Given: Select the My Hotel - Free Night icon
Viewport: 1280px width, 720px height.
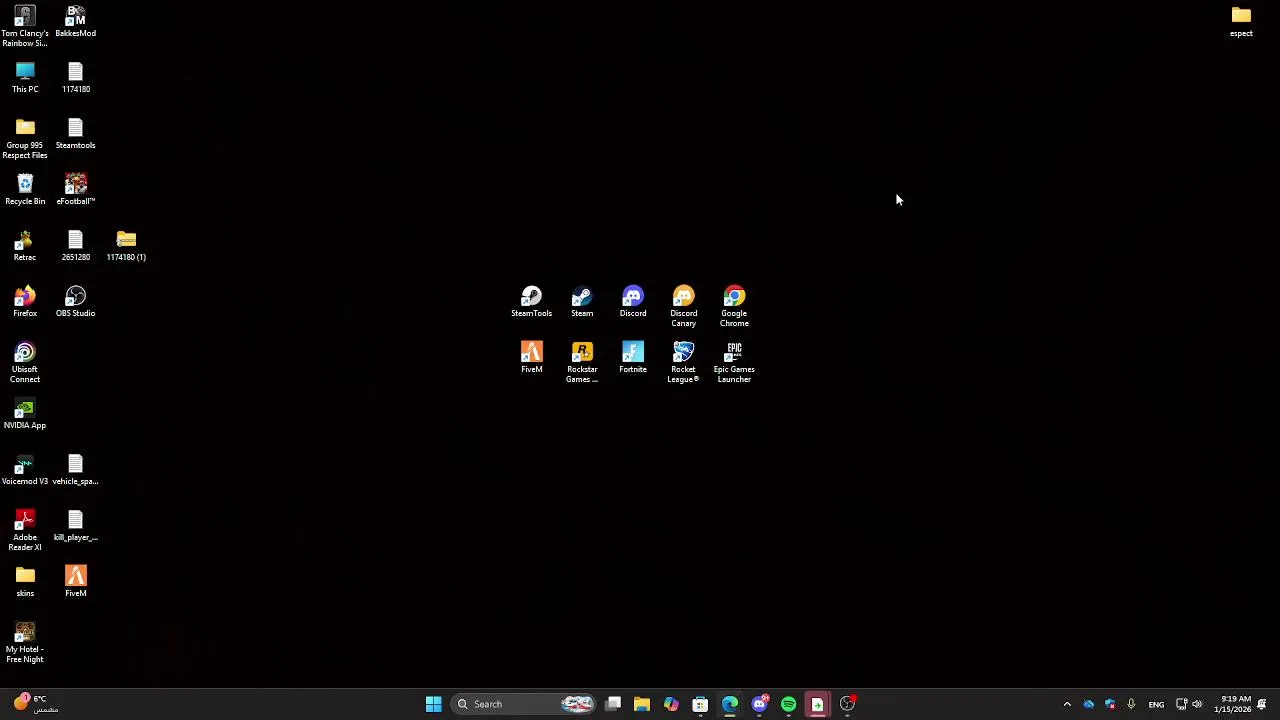Looking at the screenshot, I should pyautogui.click(x=25, y=642).
